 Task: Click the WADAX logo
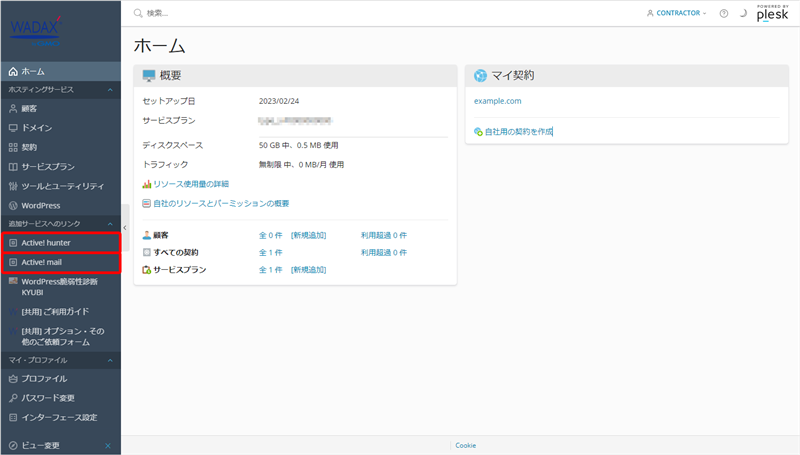36,28
